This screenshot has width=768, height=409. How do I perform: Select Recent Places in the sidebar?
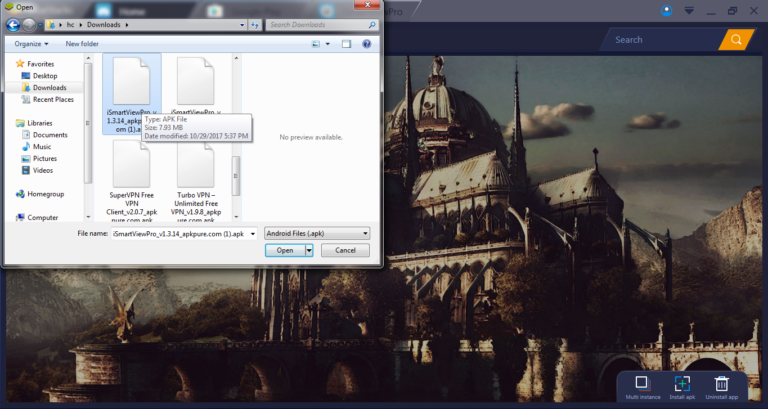52,99
